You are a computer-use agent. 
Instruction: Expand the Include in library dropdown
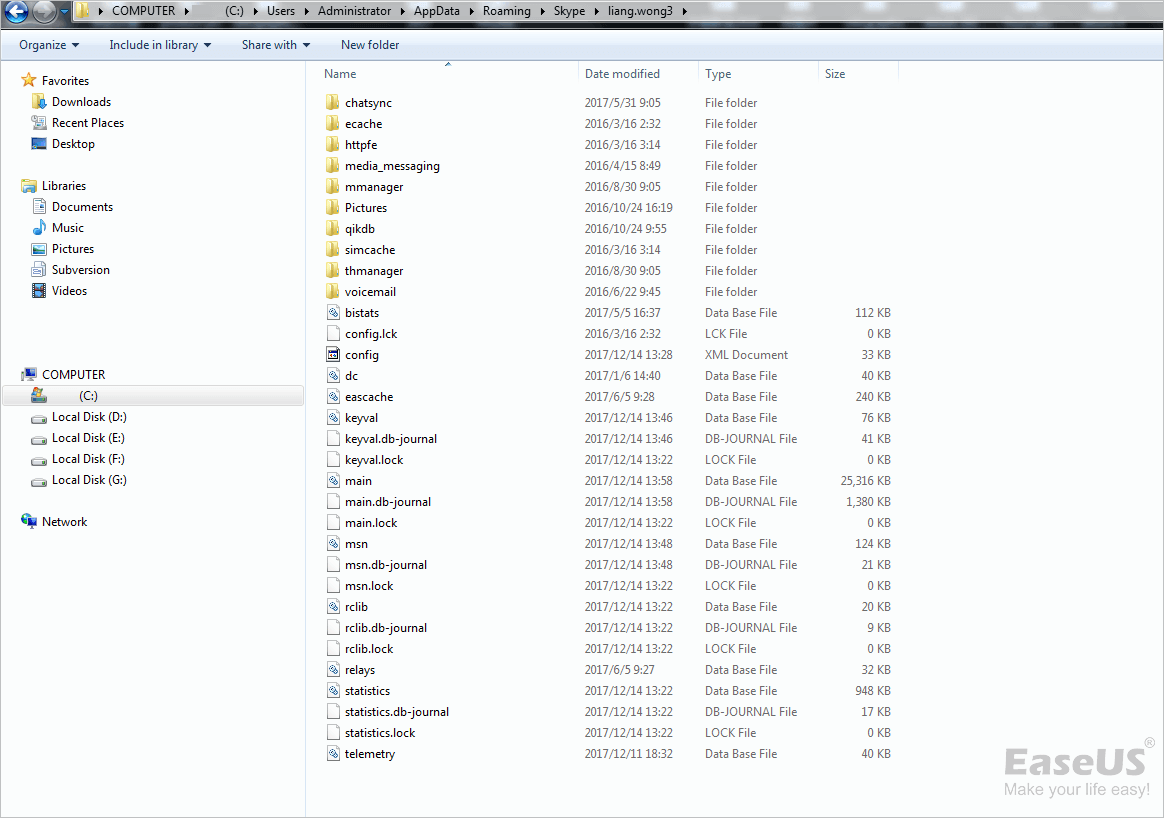point(160,45)
